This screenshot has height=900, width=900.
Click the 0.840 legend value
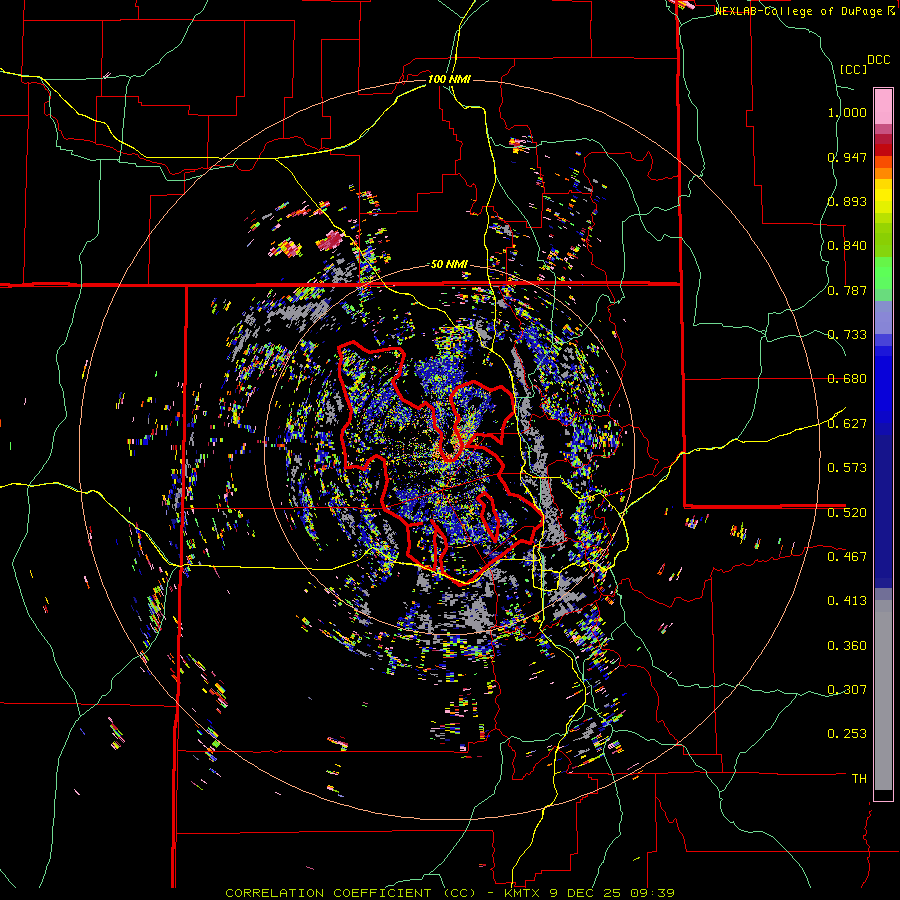point(847,246)
